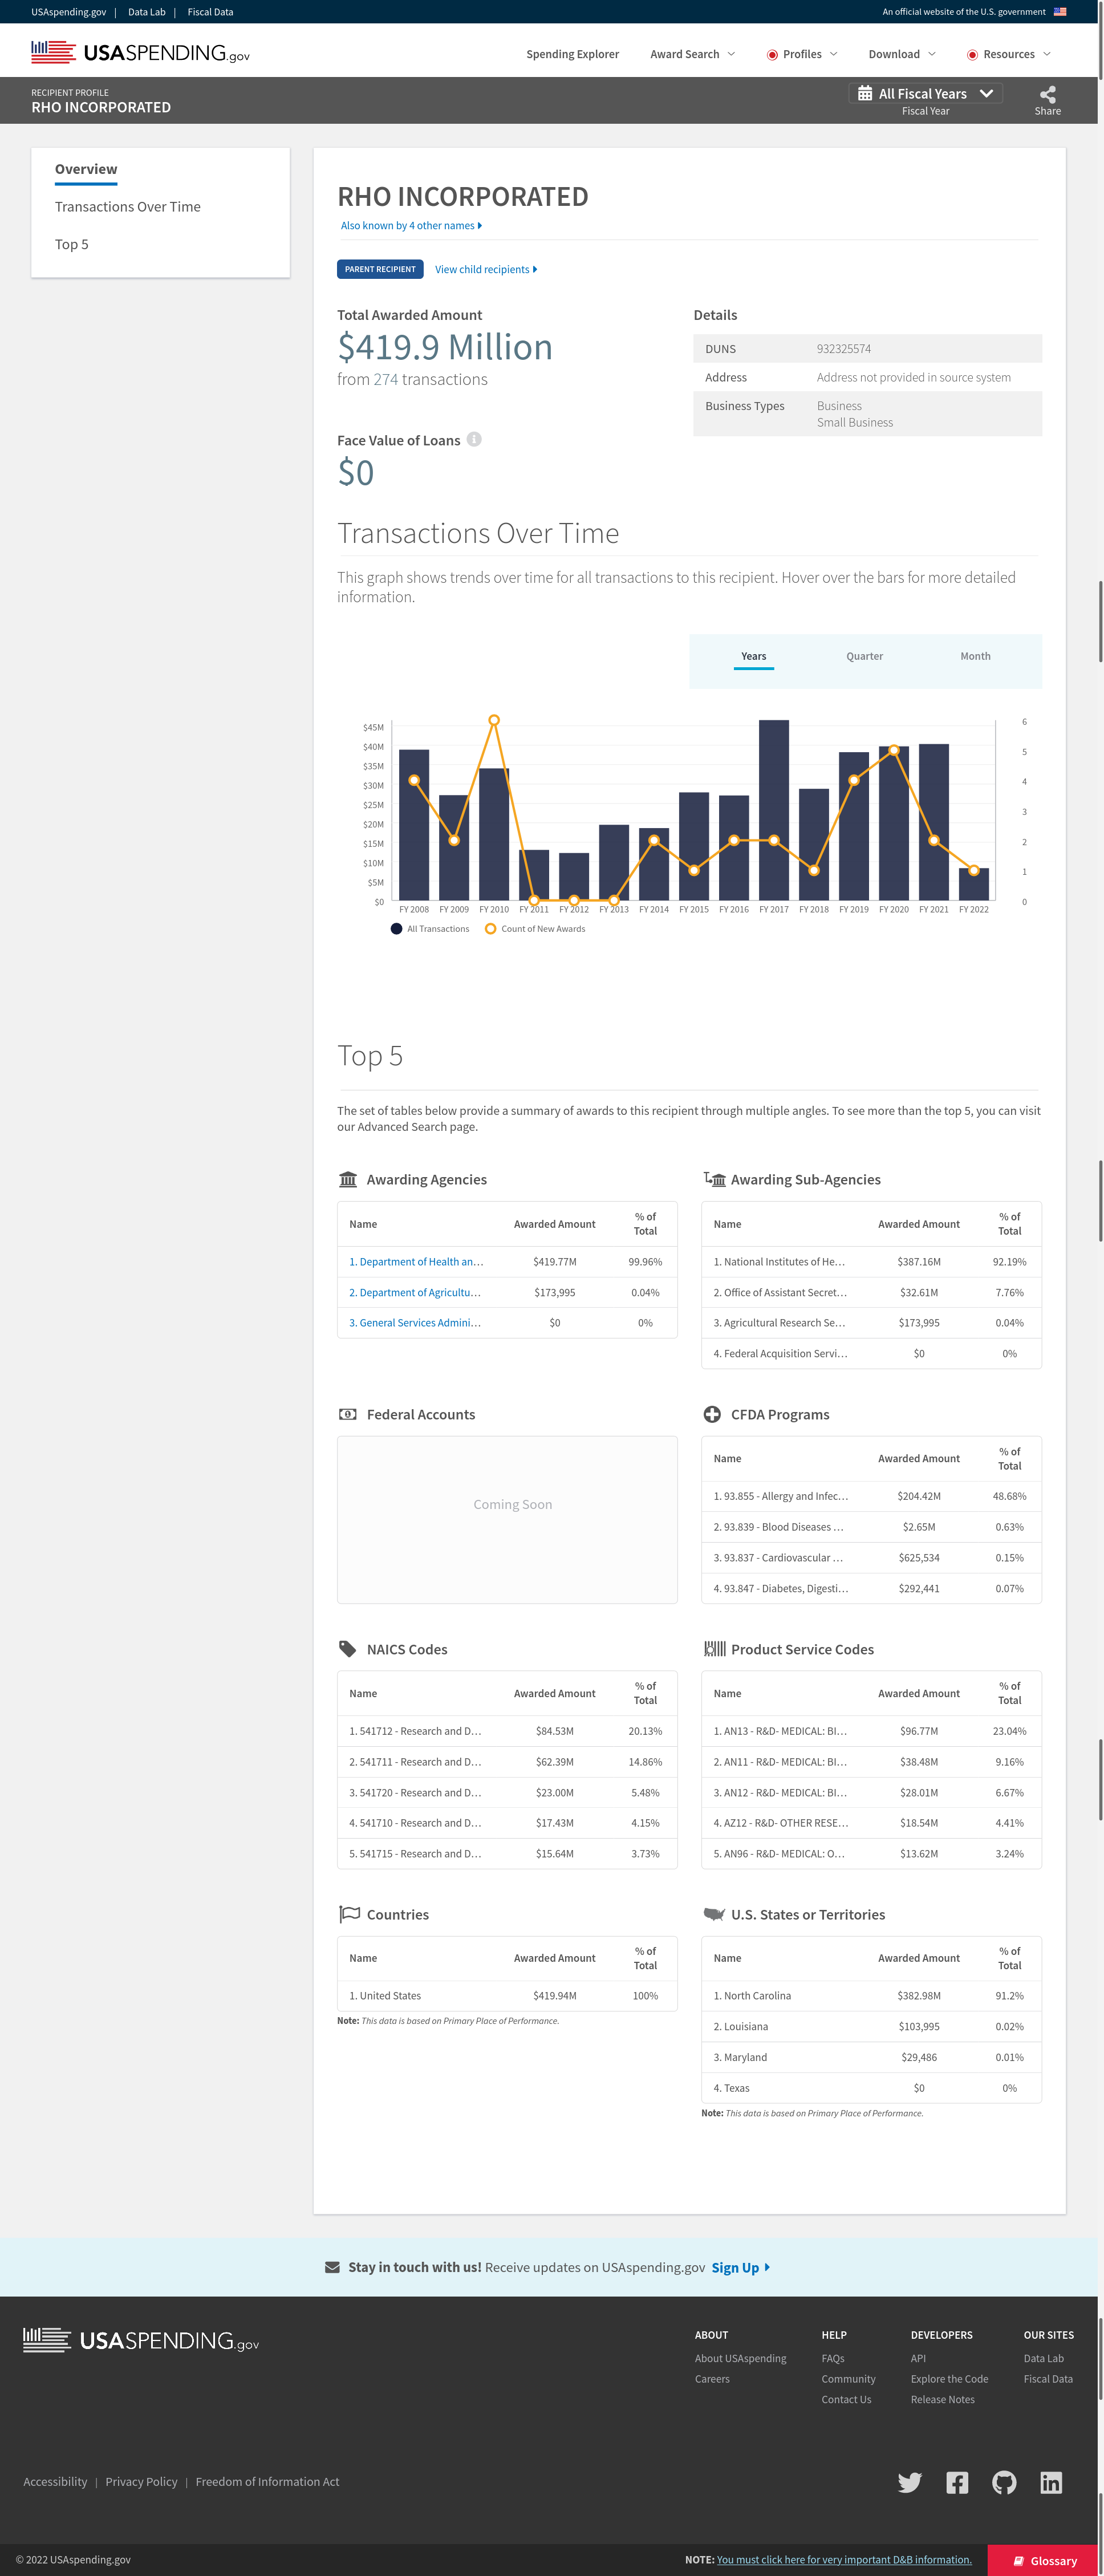
Task: Expand the Download menu
Action: pos(902,54)
